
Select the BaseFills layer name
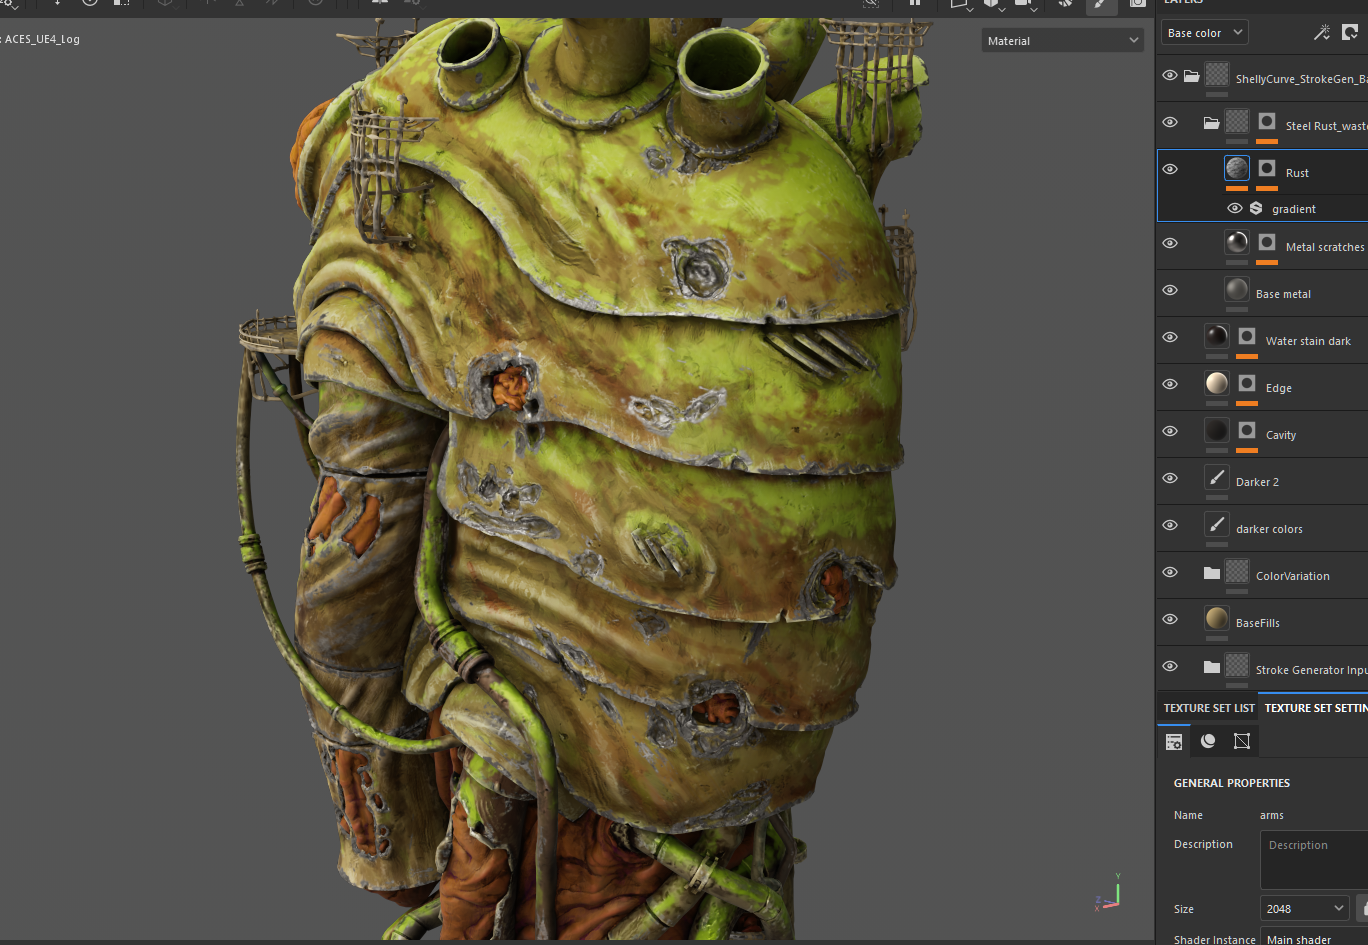pyautogui.click(x=1257, y=623)
